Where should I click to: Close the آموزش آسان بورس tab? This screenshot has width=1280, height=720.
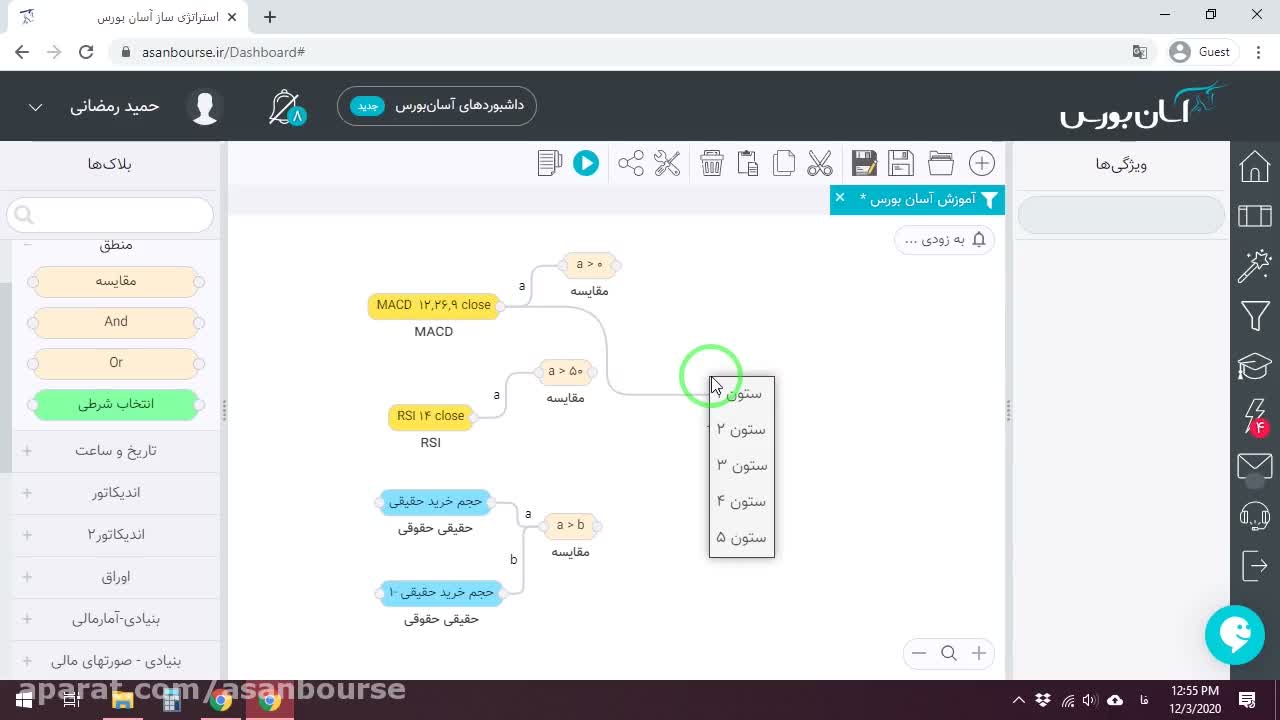click(840, 198)
